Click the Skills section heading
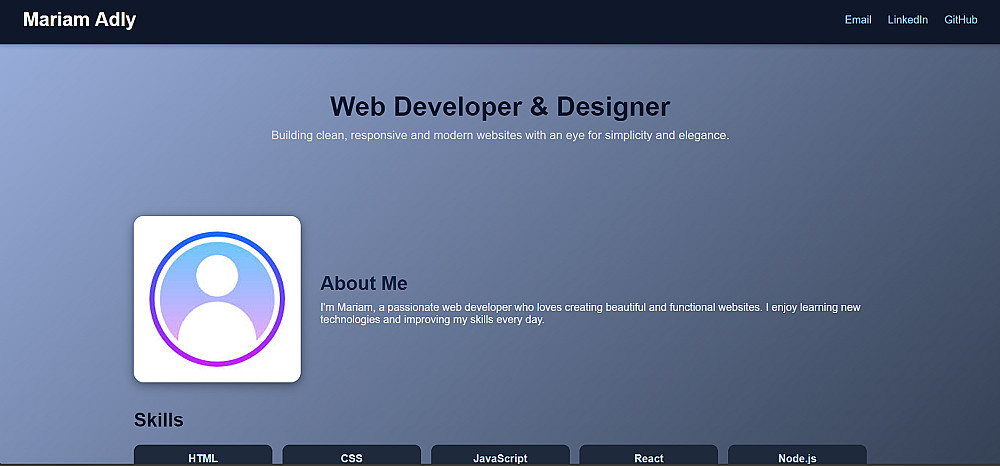 (x=159, y=420)
